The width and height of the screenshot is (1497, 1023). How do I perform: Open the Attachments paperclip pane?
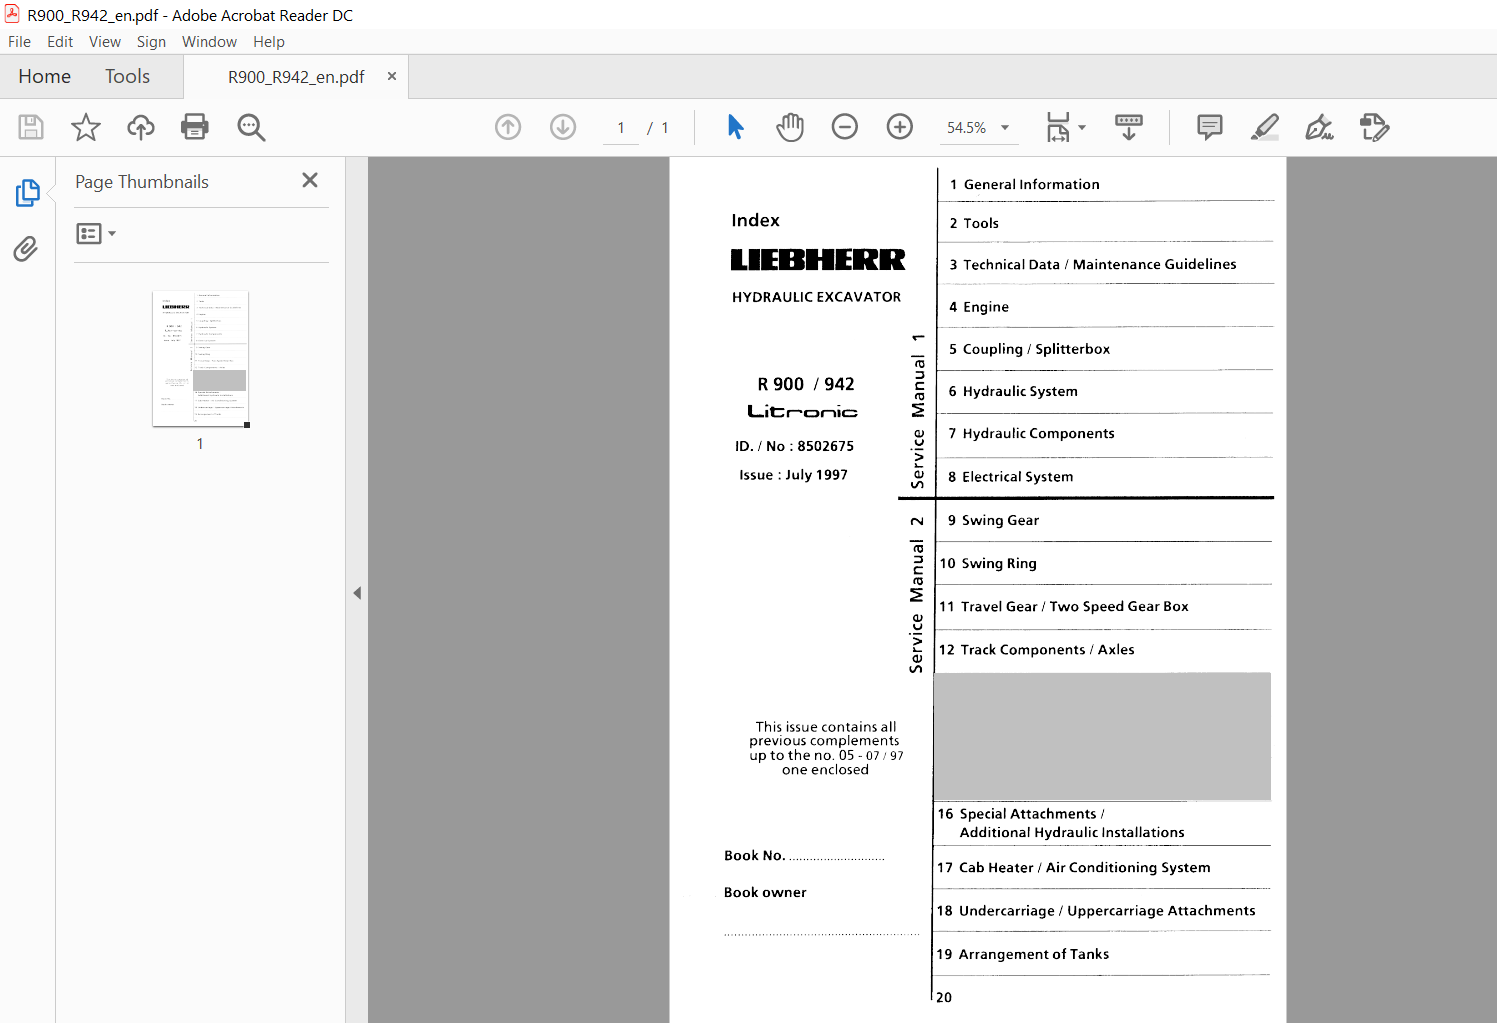coord(26,249)
